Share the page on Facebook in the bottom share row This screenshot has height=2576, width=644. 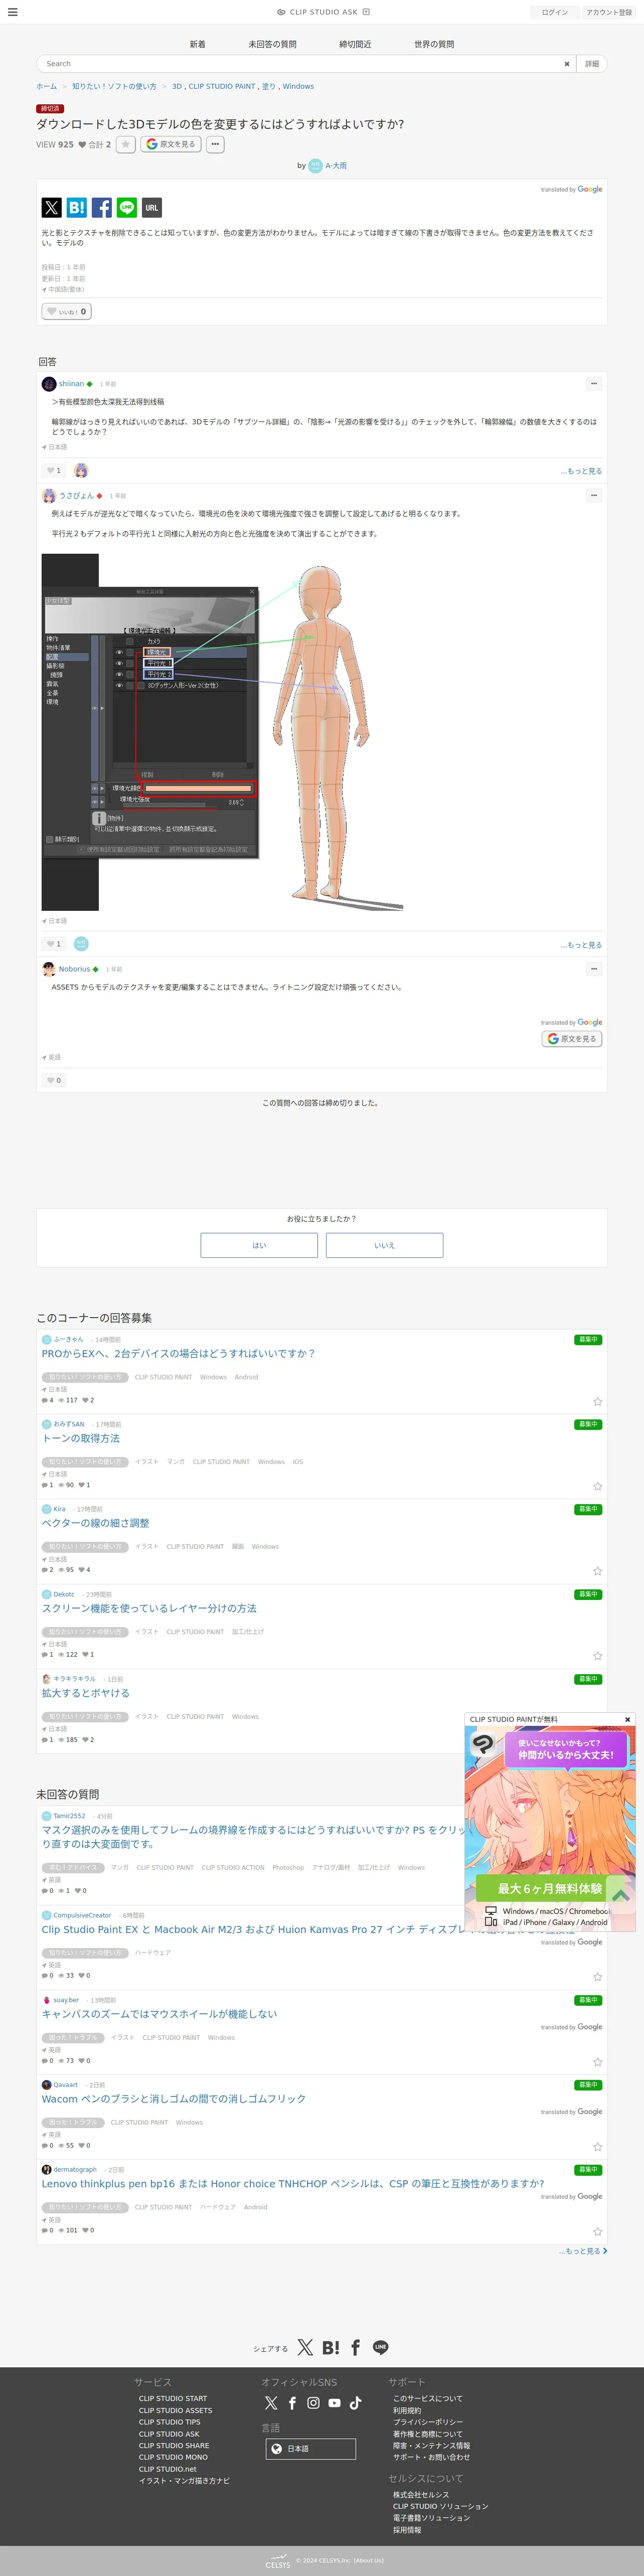pos(355,2348)
